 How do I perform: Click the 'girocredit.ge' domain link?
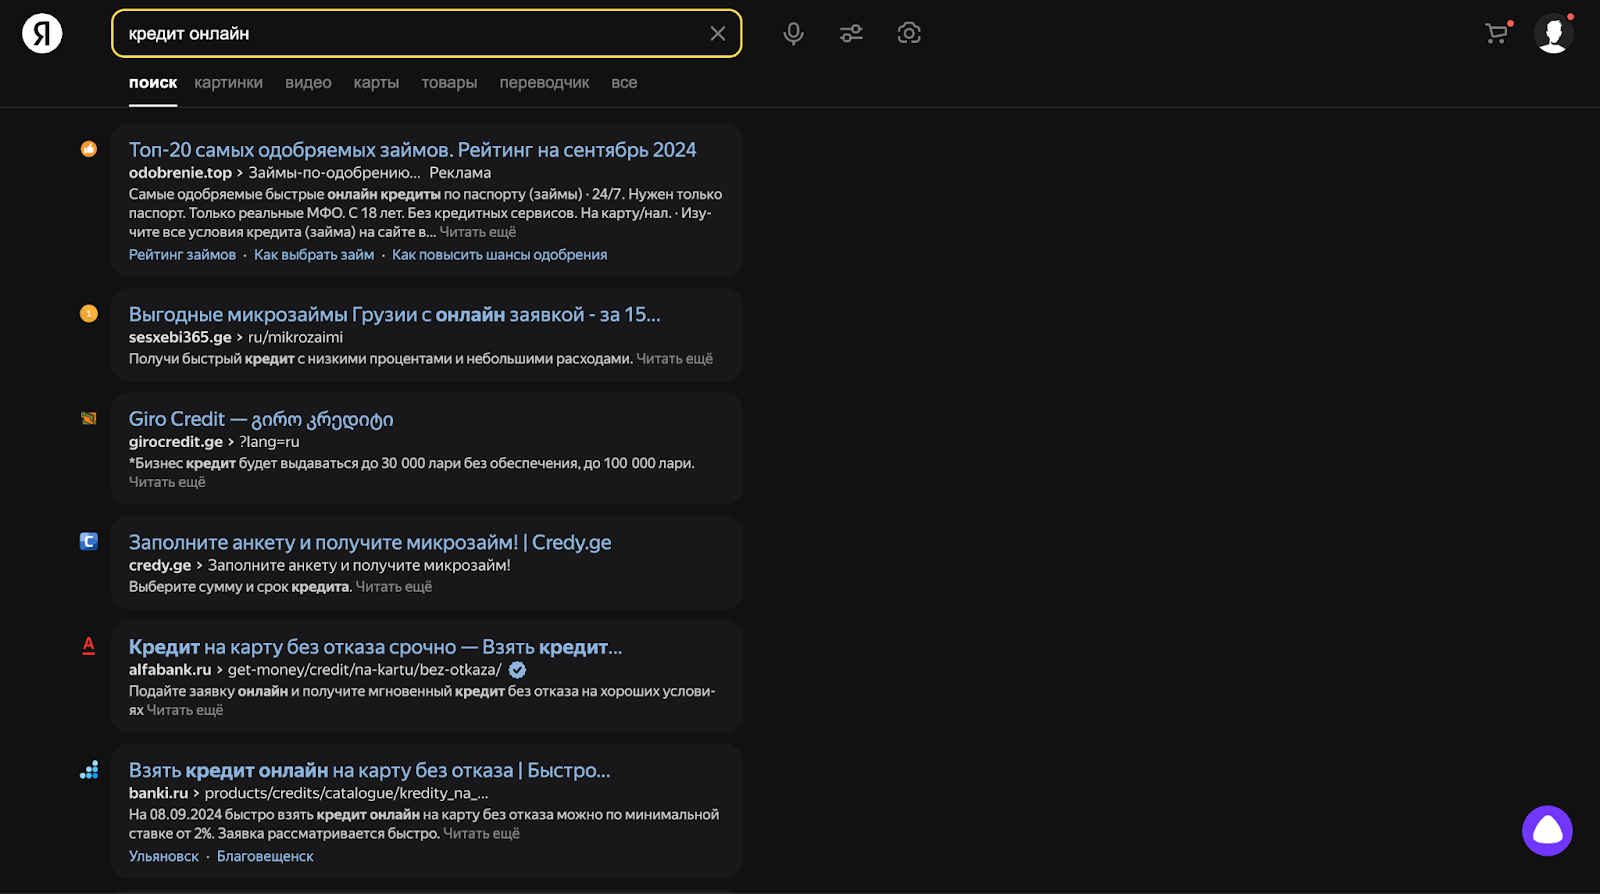point(176,442)
